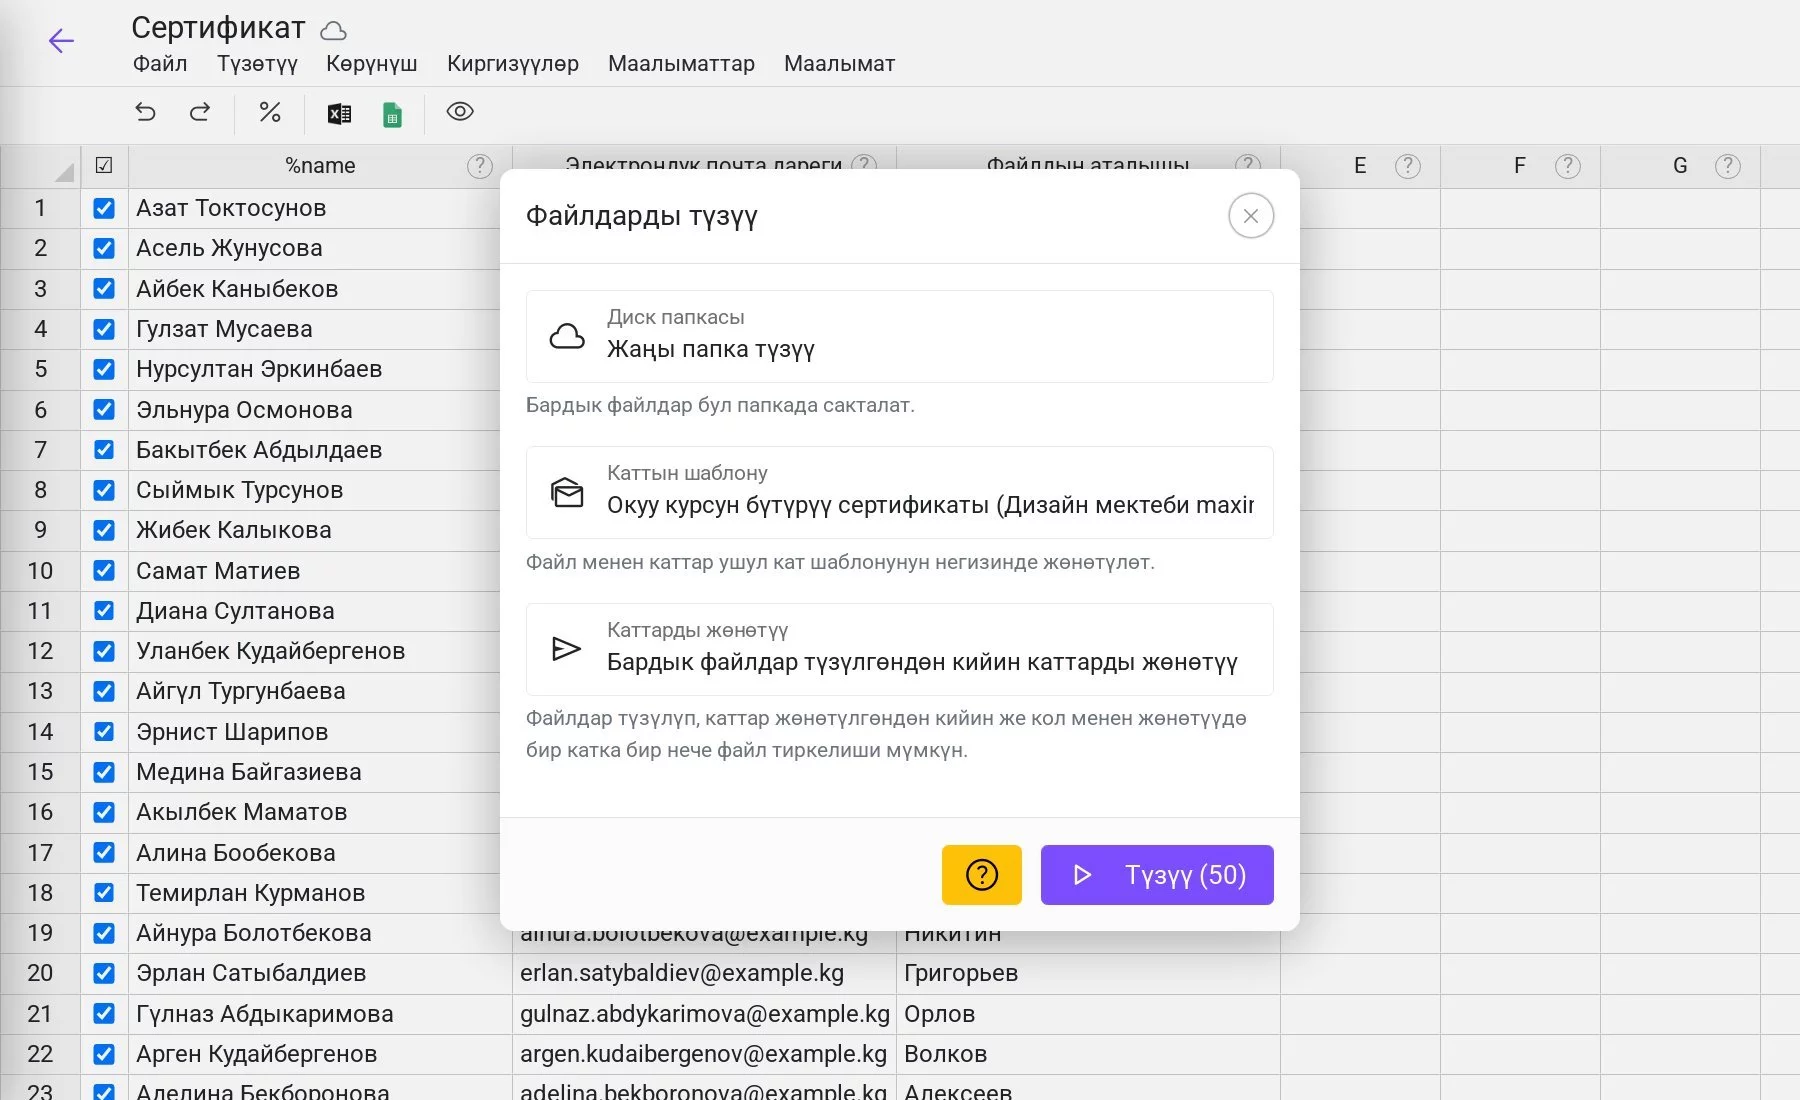Image resolution: width=1800 pixels, height=1100 pixels.
Task: Open help for the %name column
Action: 480,166
